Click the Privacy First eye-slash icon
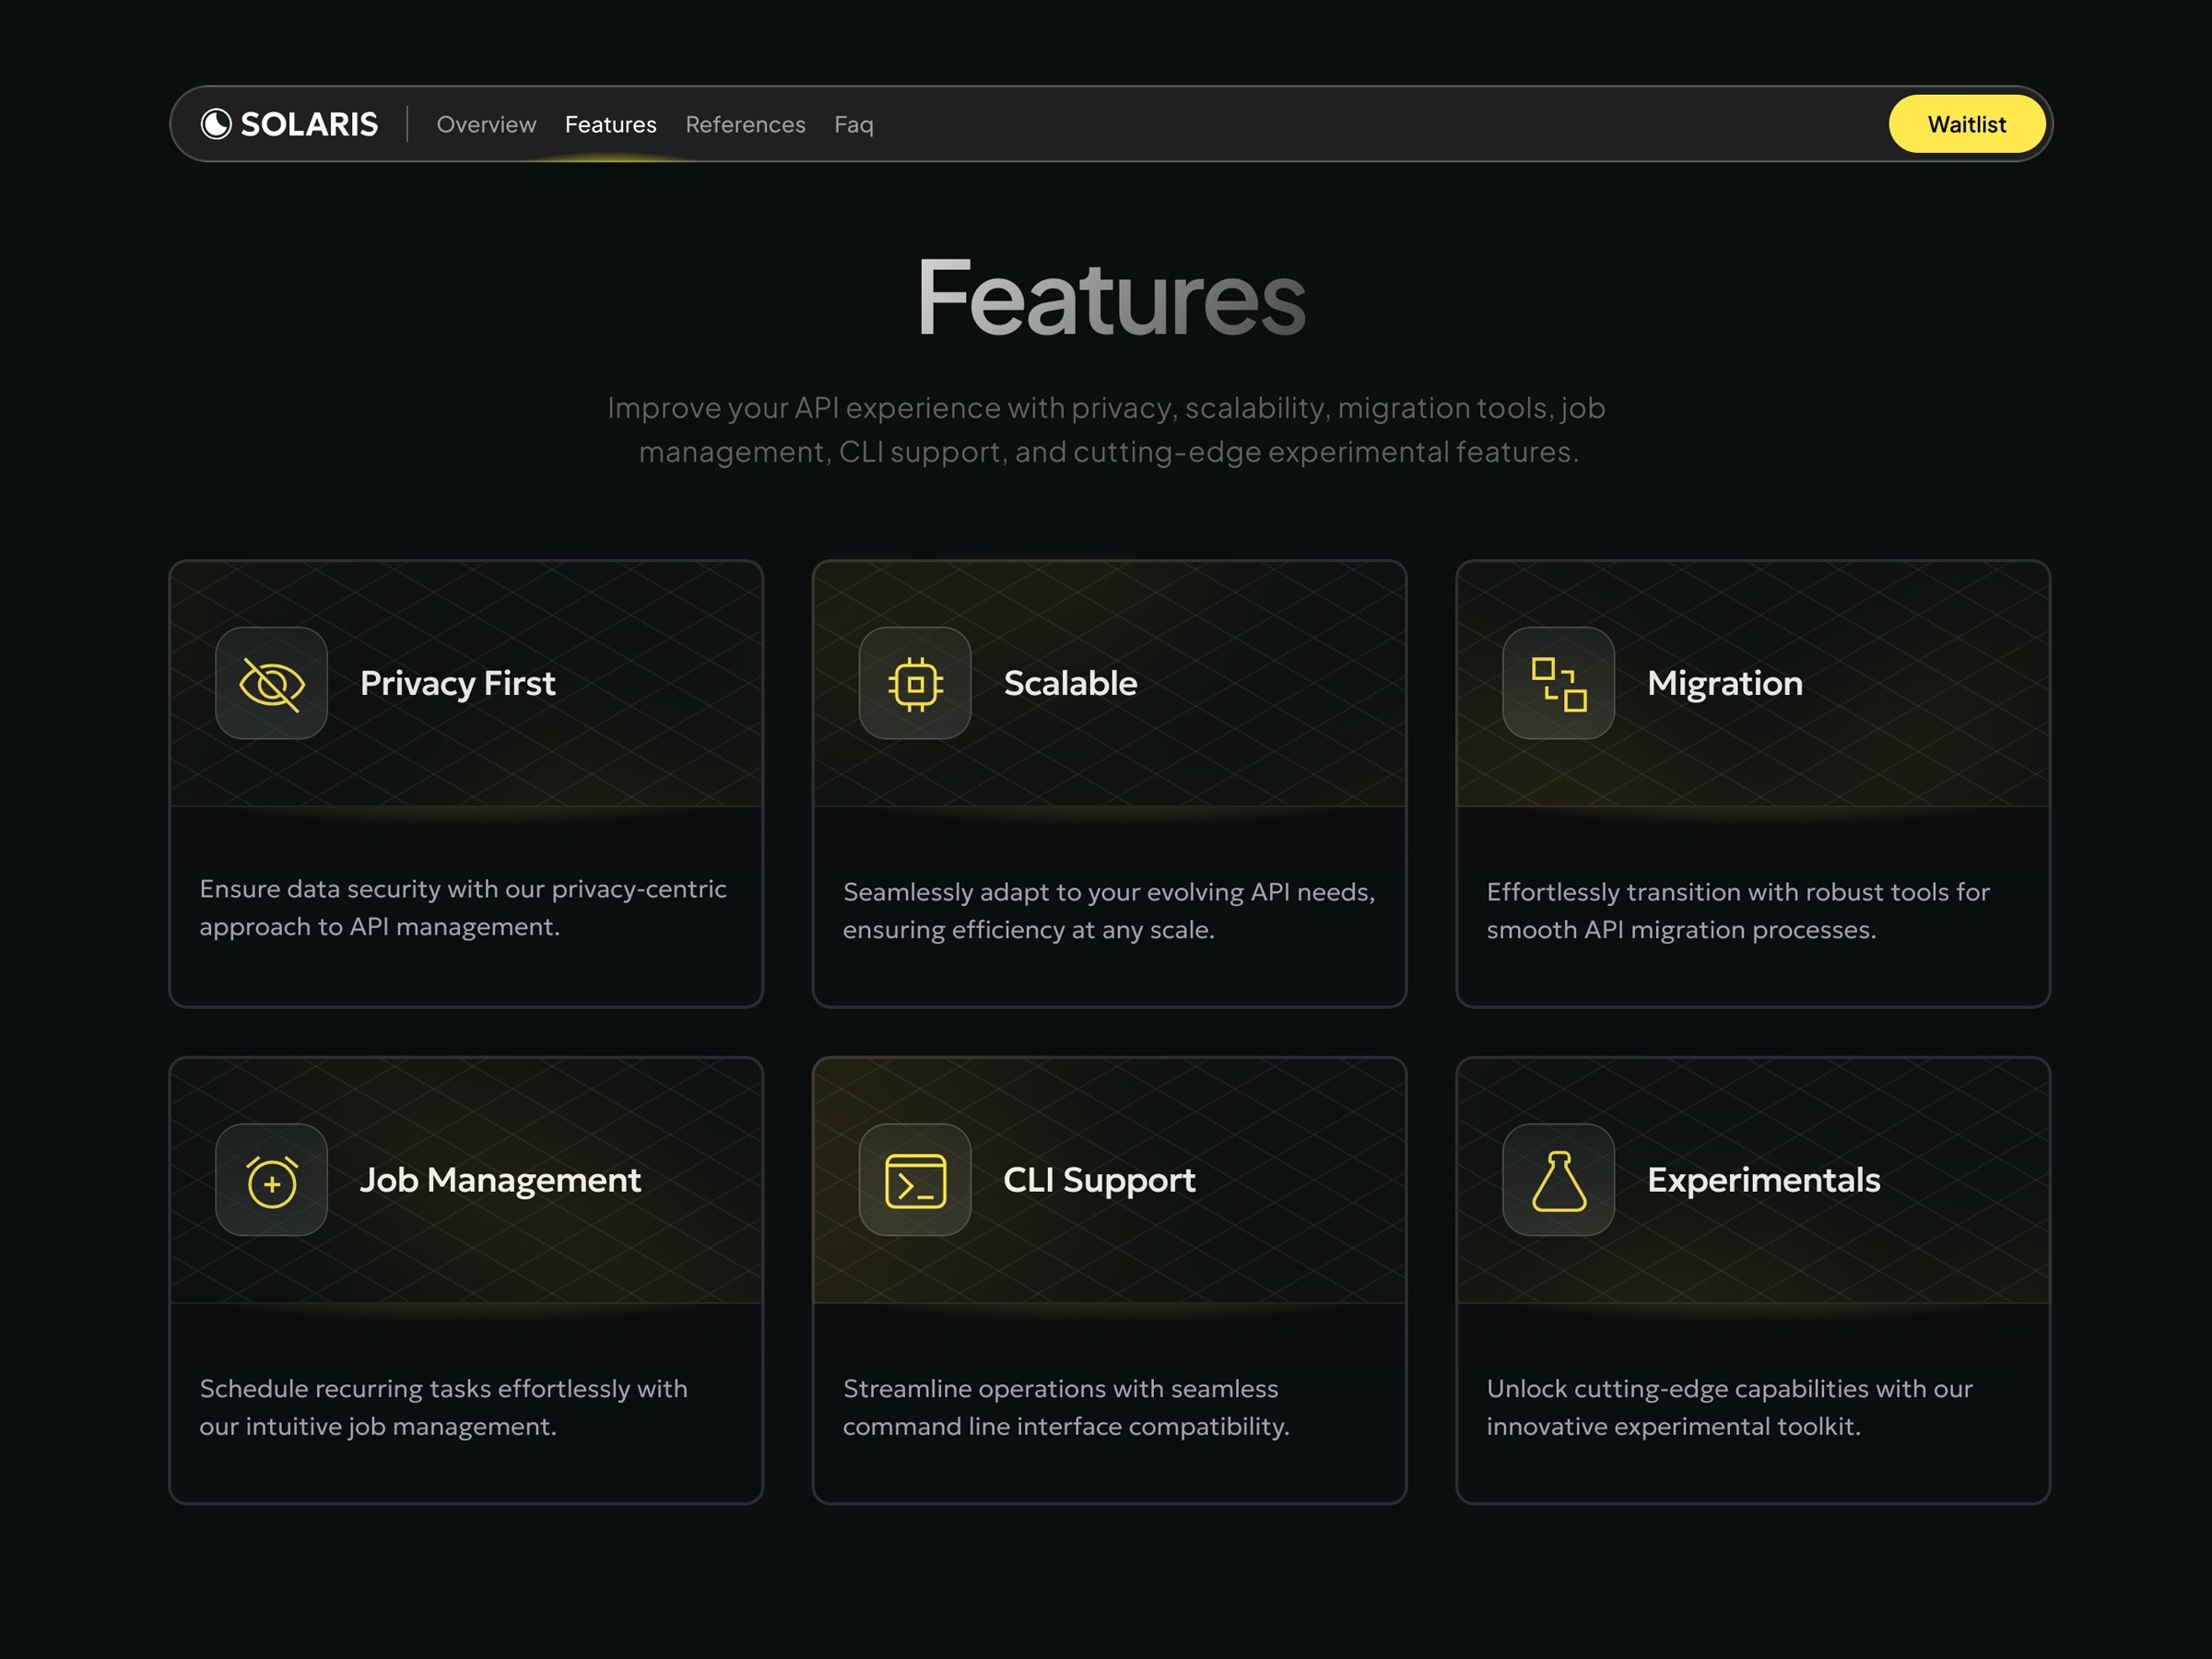 pyautogui.click(x=270, y=683)
